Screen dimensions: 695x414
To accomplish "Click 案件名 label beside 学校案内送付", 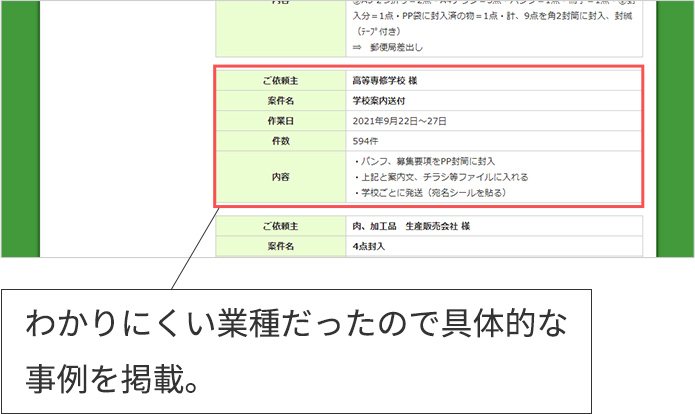I will coord(281,101).
